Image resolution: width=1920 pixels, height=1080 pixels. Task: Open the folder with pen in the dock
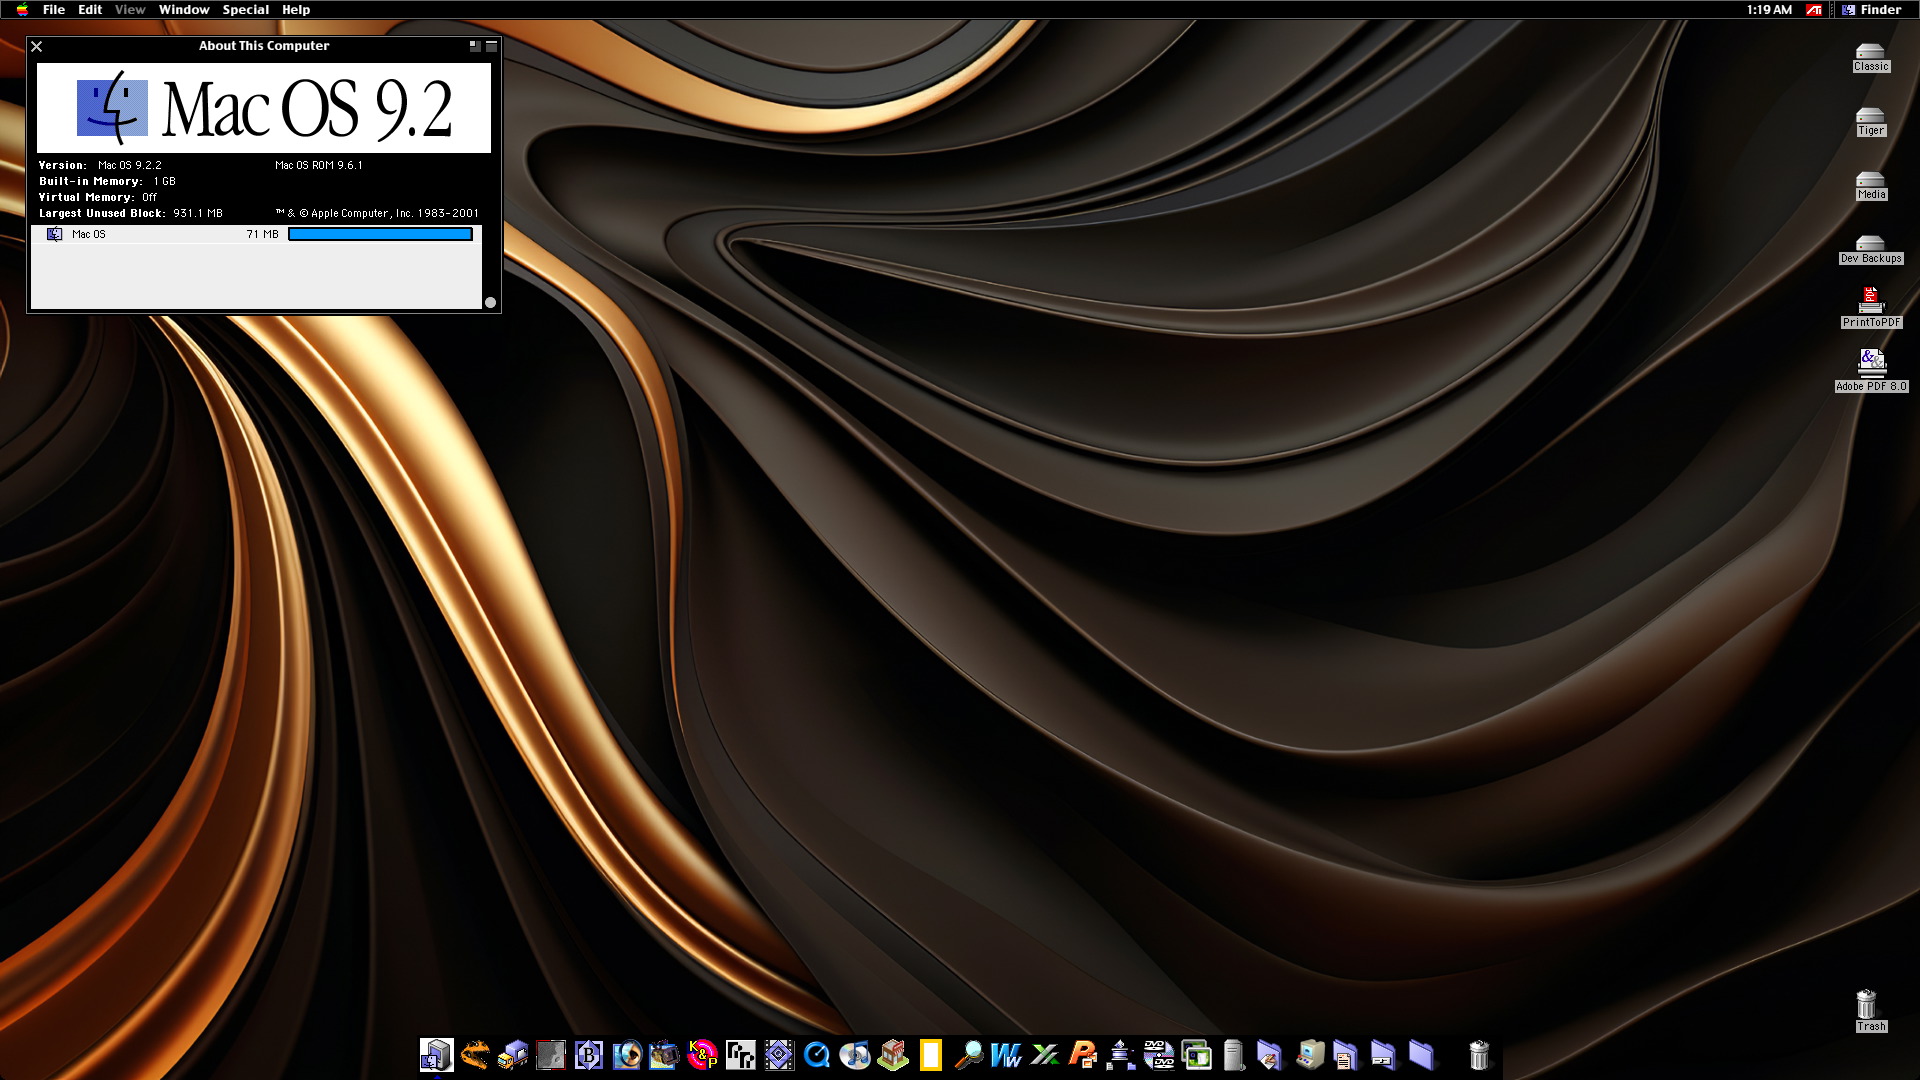pos(1270,1055)
